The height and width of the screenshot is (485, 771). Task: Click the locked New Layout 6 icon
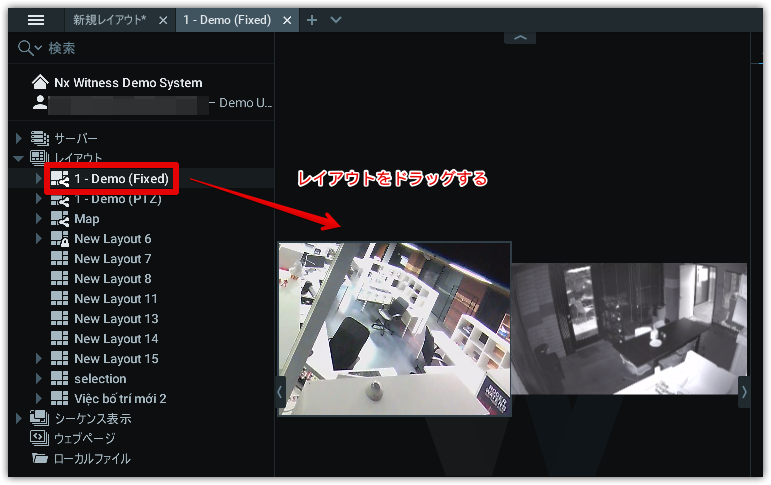(59, 239)
